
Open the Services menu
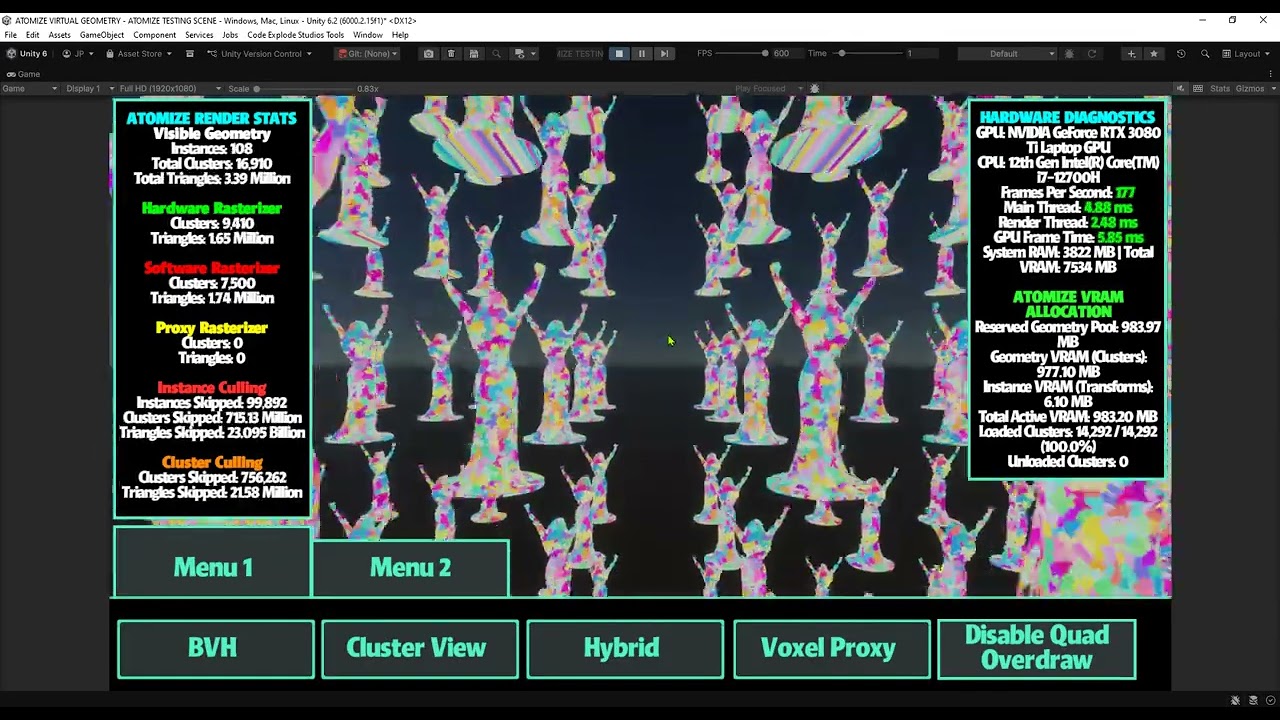pyautogui.click(x=199, y=35)
